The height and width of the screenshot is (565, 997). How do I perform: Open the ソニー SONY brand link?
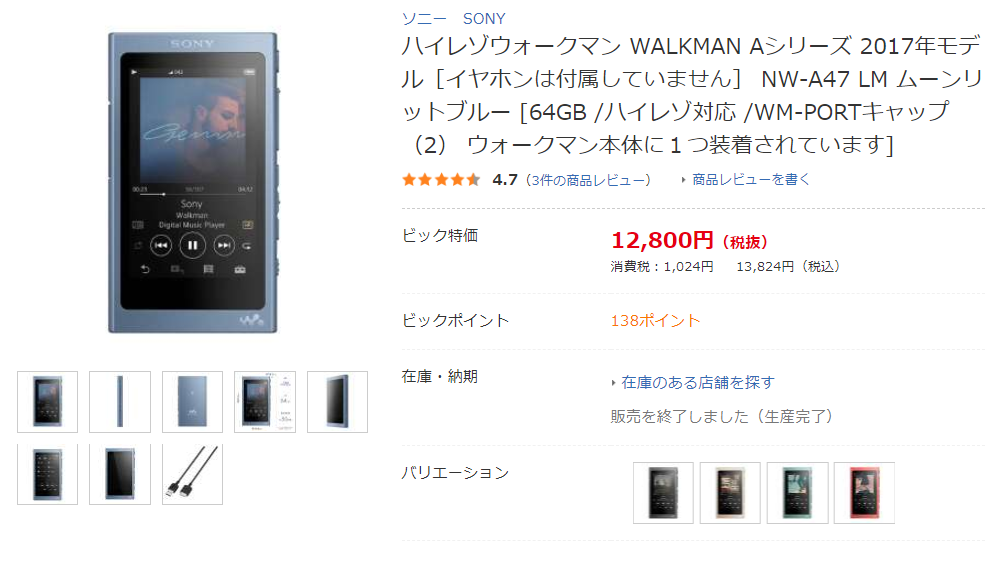[453, 18]
